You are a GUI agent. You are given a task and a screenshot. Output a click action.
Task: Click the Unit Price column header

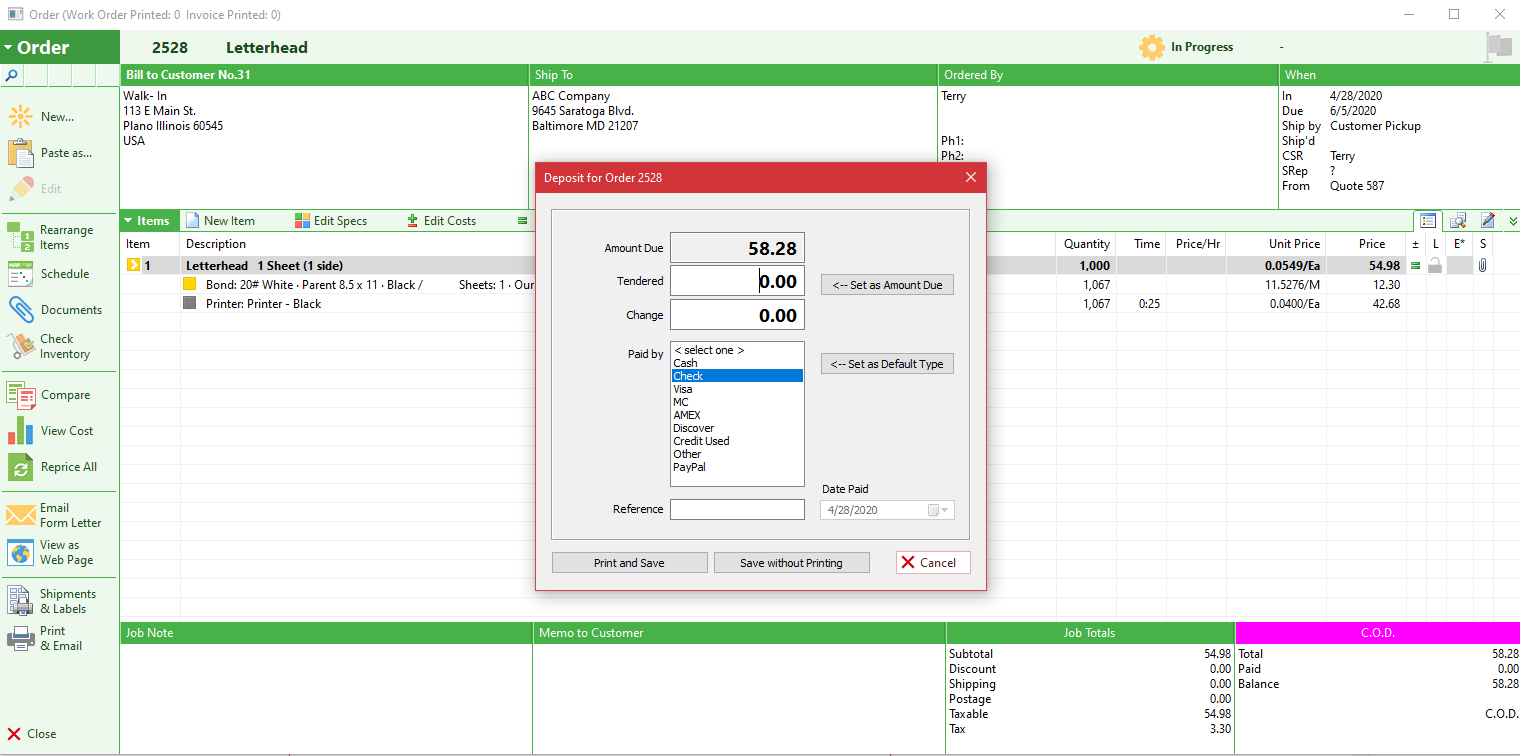(1294, 244)
